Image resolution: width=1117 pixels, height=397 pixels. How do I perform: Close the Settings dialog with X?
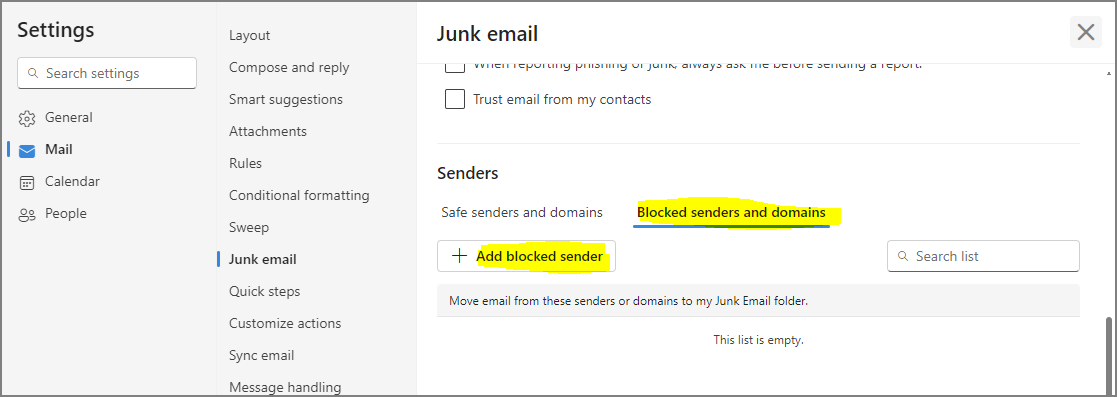(x=1086, y=32)
